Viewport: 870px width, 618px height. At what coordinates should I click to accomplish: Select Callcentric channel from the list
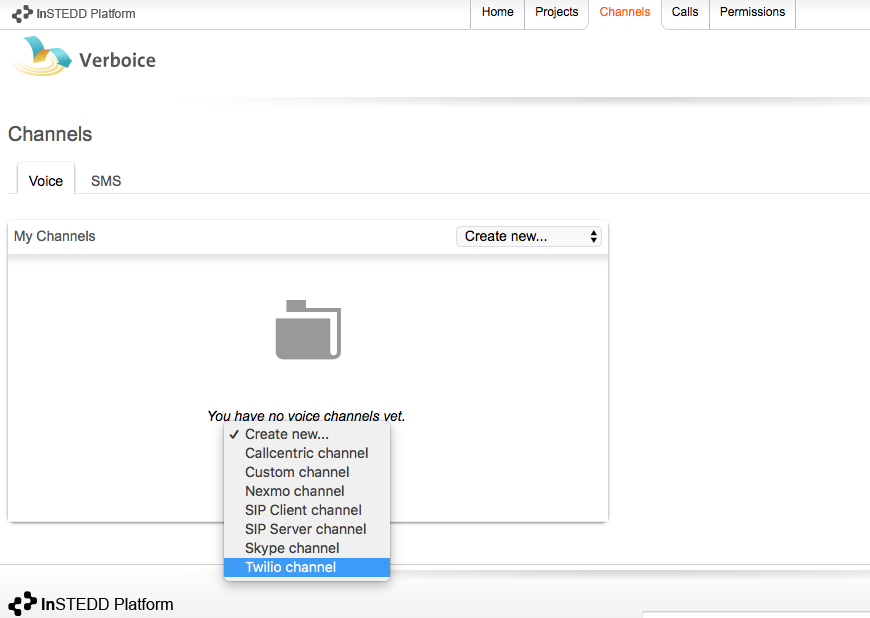tap(307, 453)
